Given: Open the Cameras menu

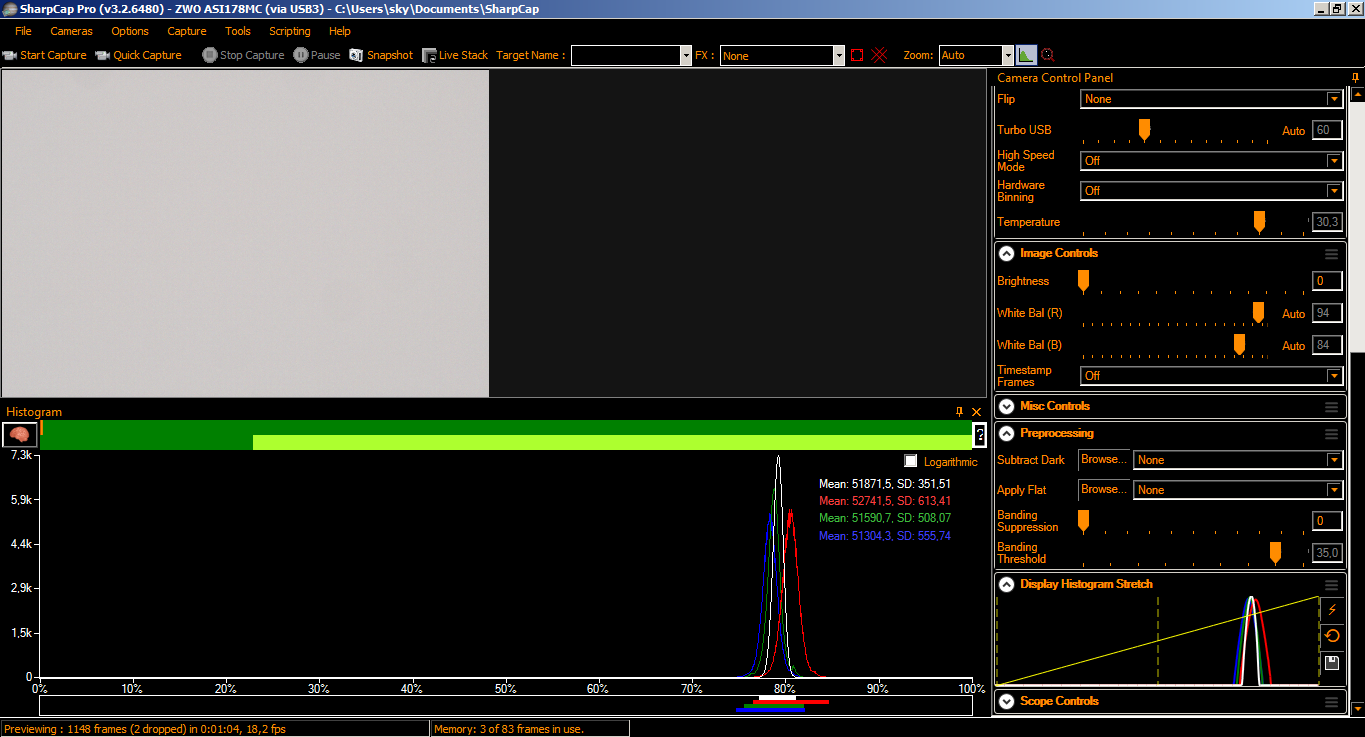Looking at the screenshot, I should (71, 31).
